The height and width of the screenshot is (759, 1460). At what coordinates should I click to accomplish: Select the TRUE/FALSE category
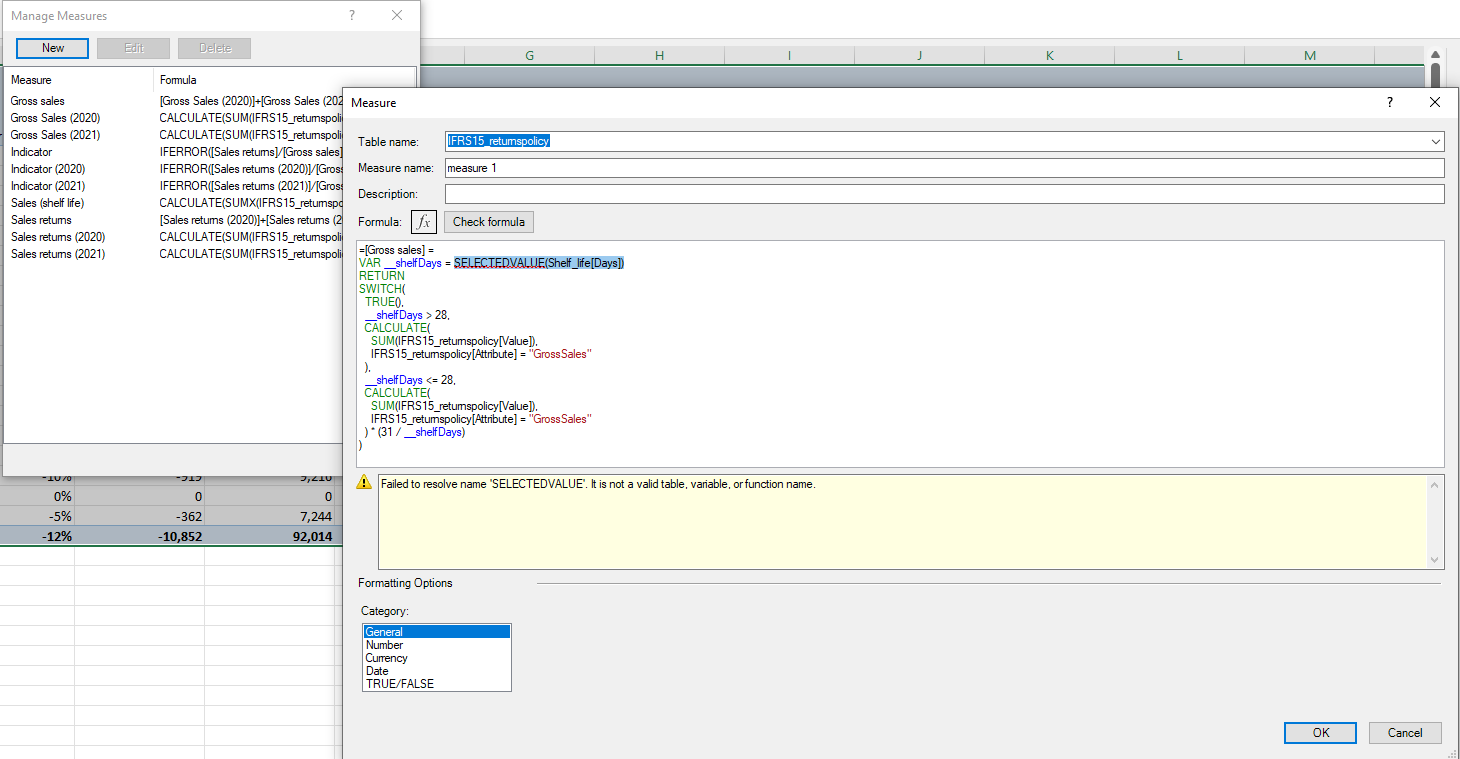pyautogui.click(x=437, y=684)
